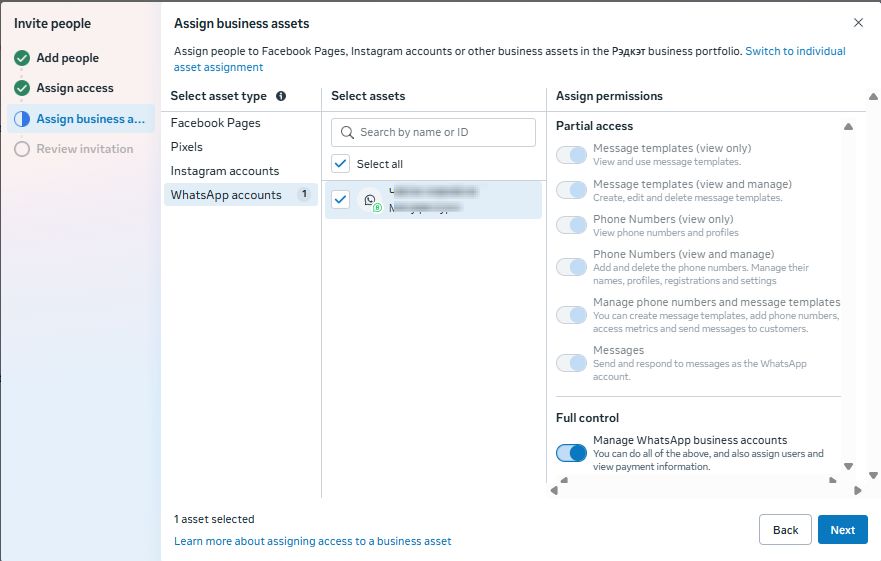Click the Partial access scroll up arrow
Viewport: 881px width, 561px height.
coord(848,127)
